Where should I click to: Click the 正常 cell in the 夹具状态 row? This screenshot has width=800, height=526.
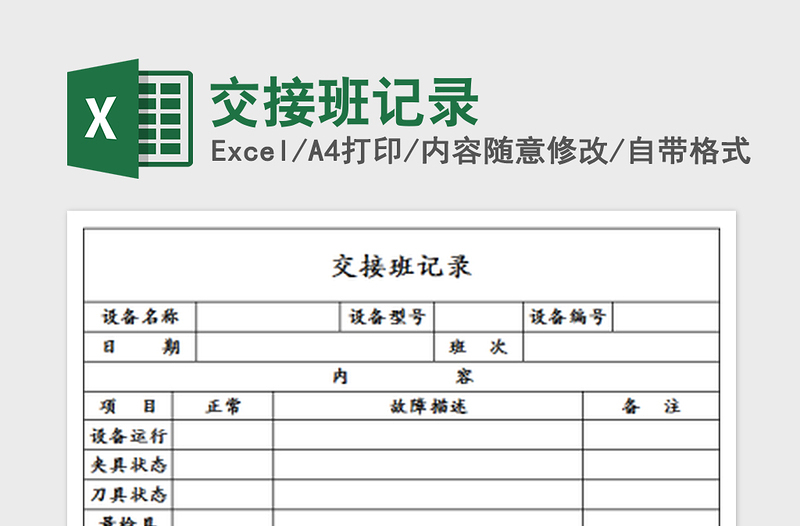223,465
